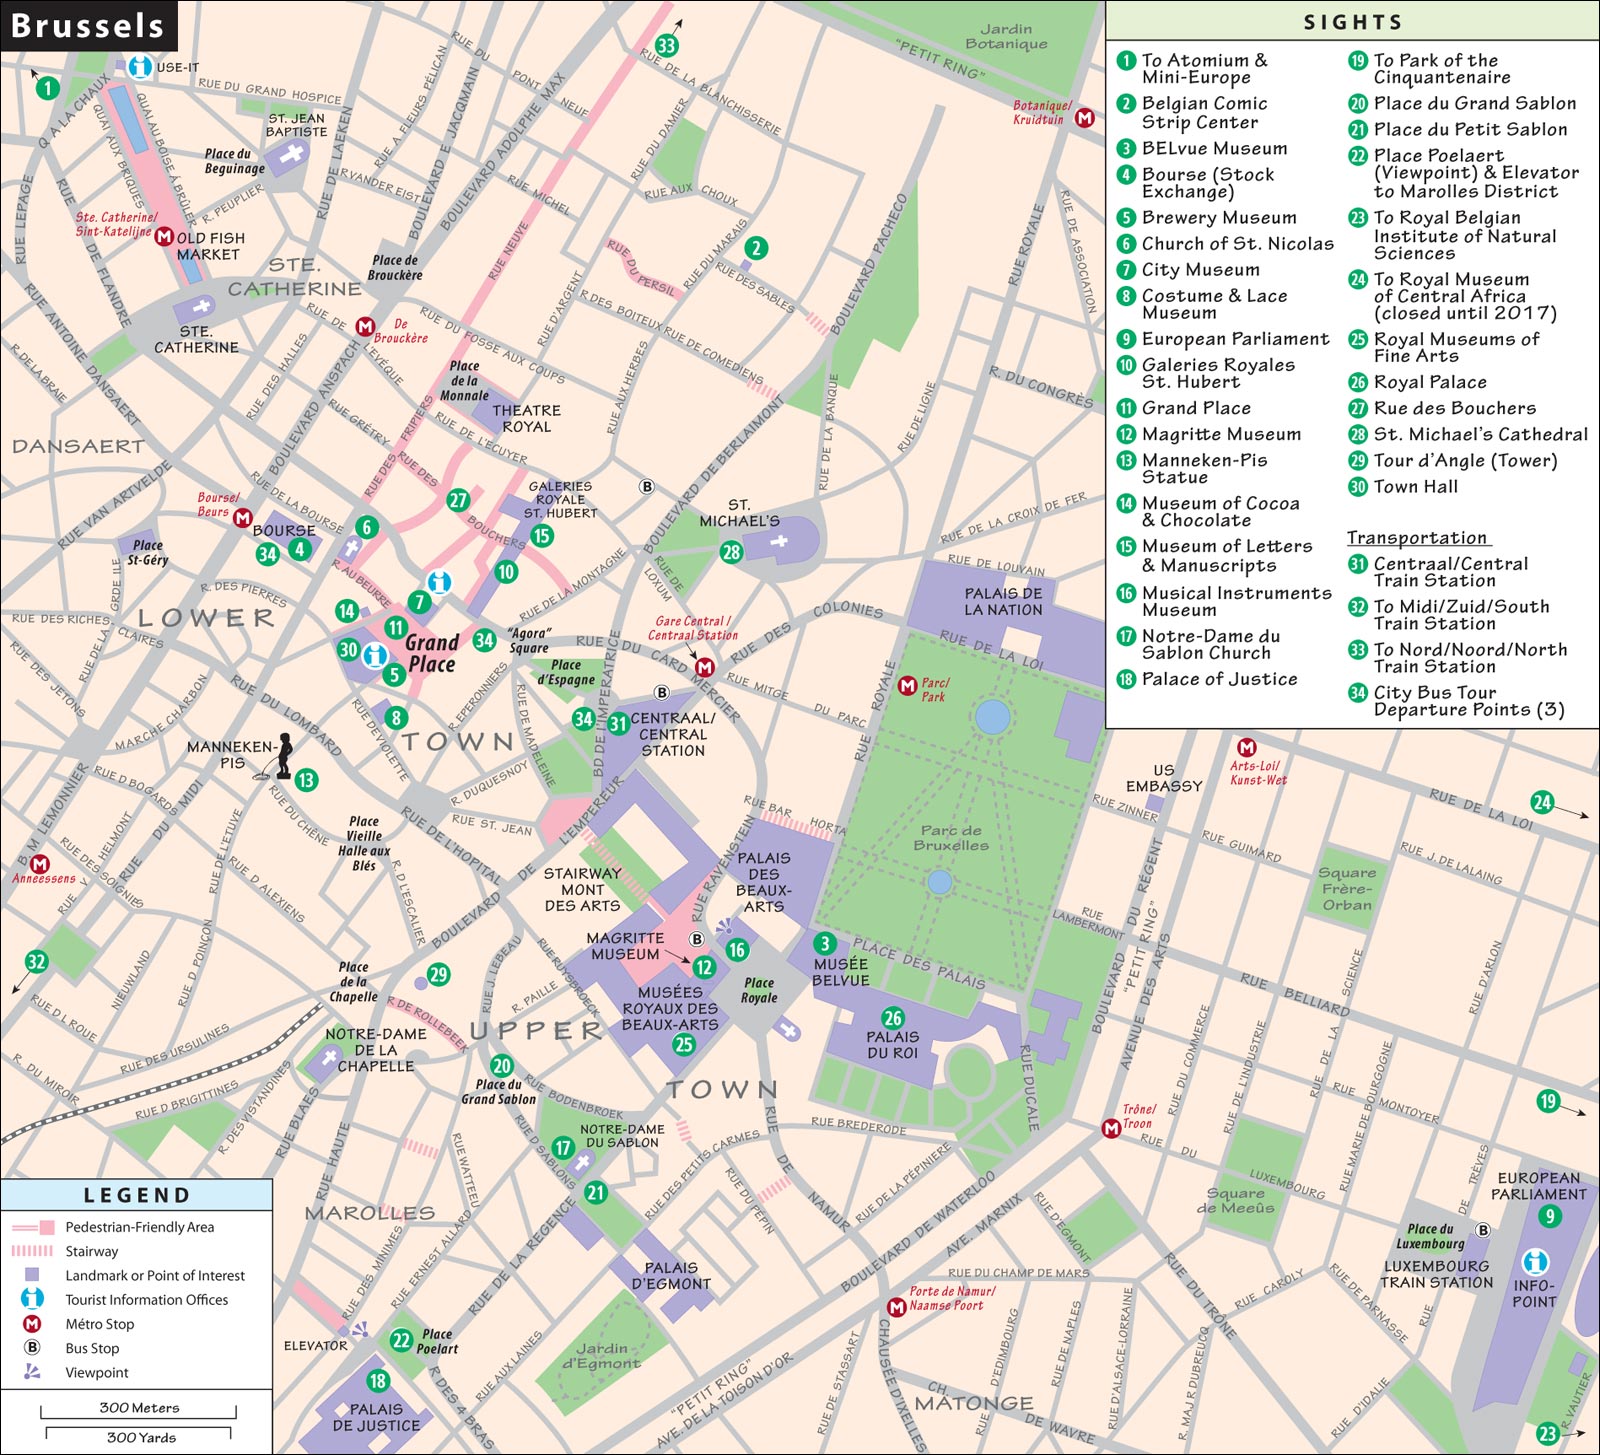Select the Parc/Park metro icon
The image size is (1600, 1455).
[x=907, y=686]
